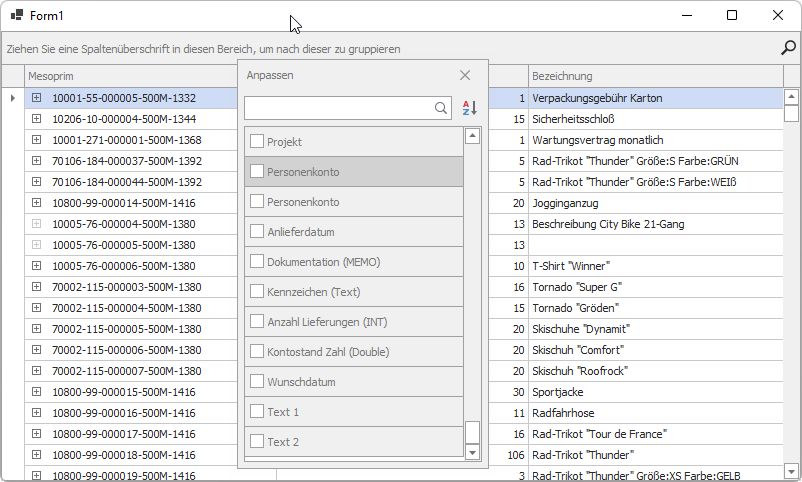Expand row 10800-99-000014-500M-1416
The image size is (802, 482).
tap(36, 202)
